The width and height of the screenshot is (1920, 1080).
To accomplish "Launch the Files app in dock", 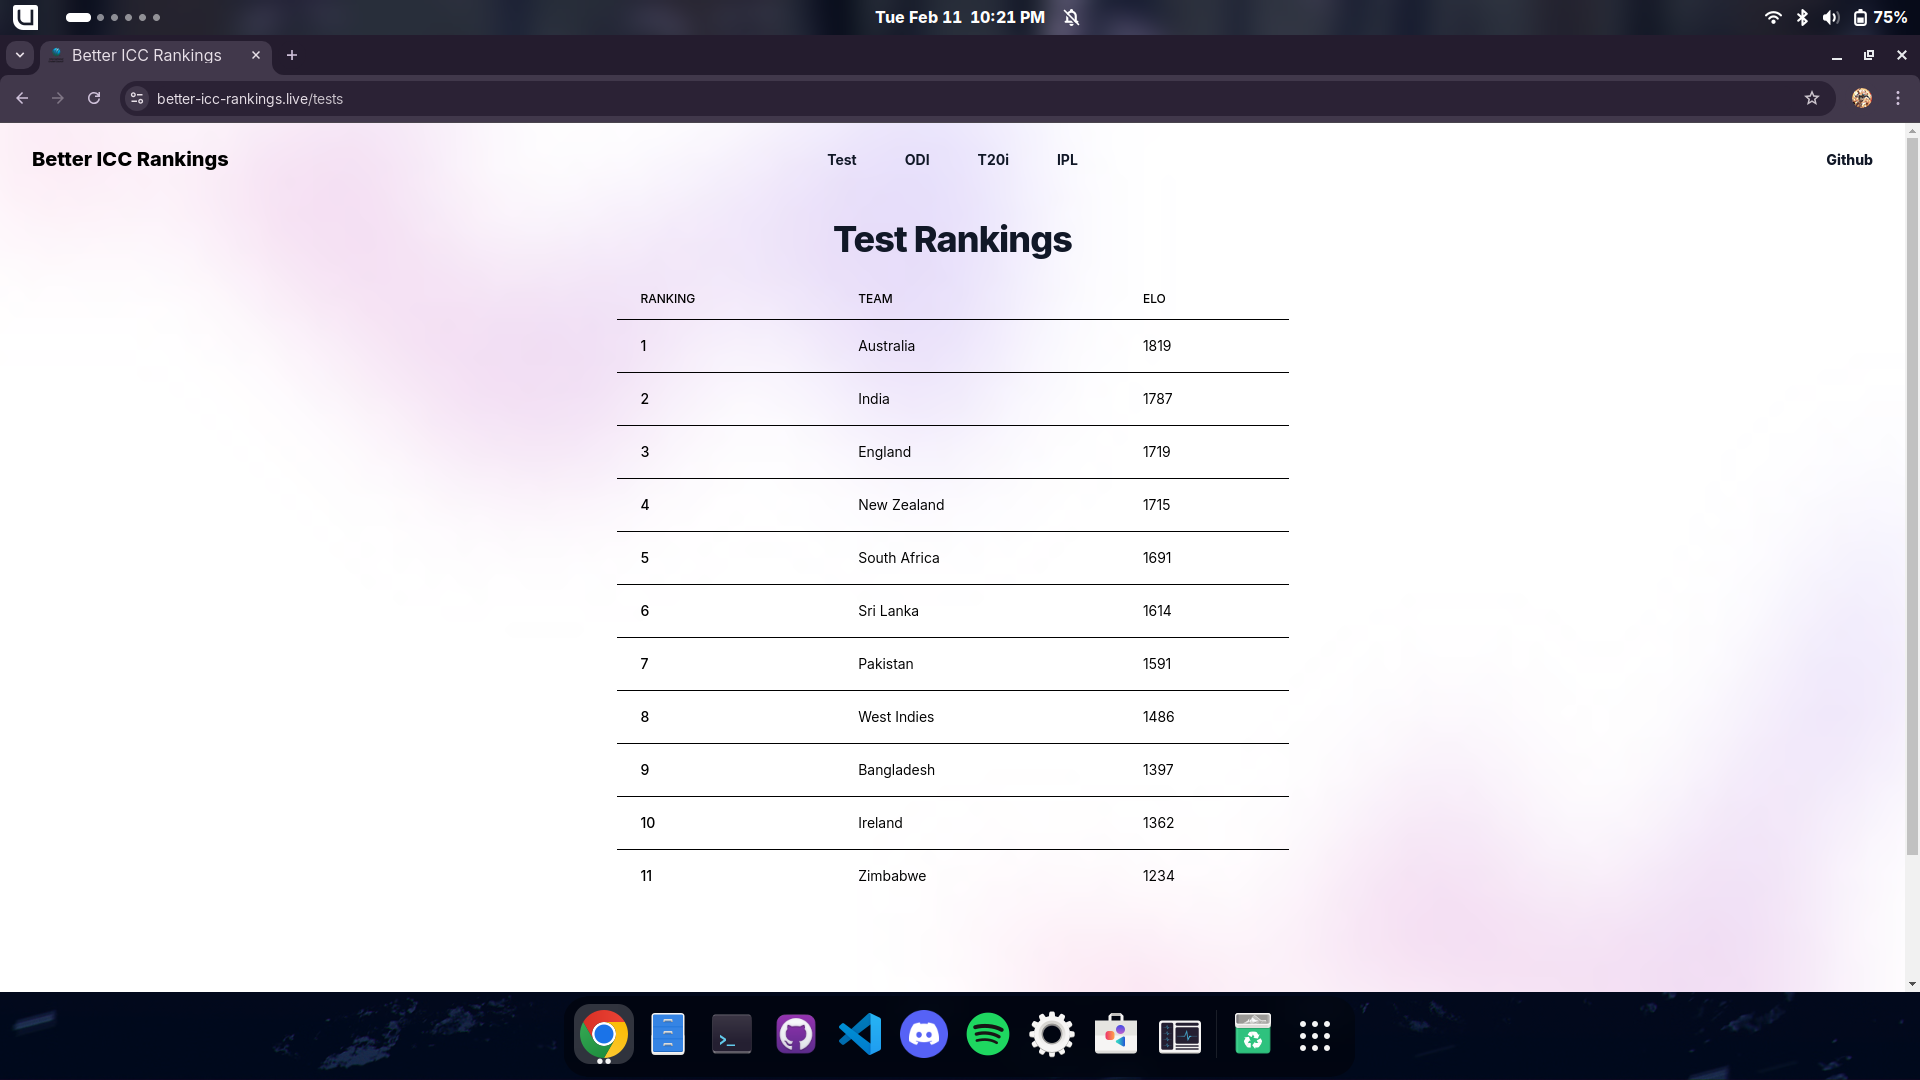I will pos(667,1034).
